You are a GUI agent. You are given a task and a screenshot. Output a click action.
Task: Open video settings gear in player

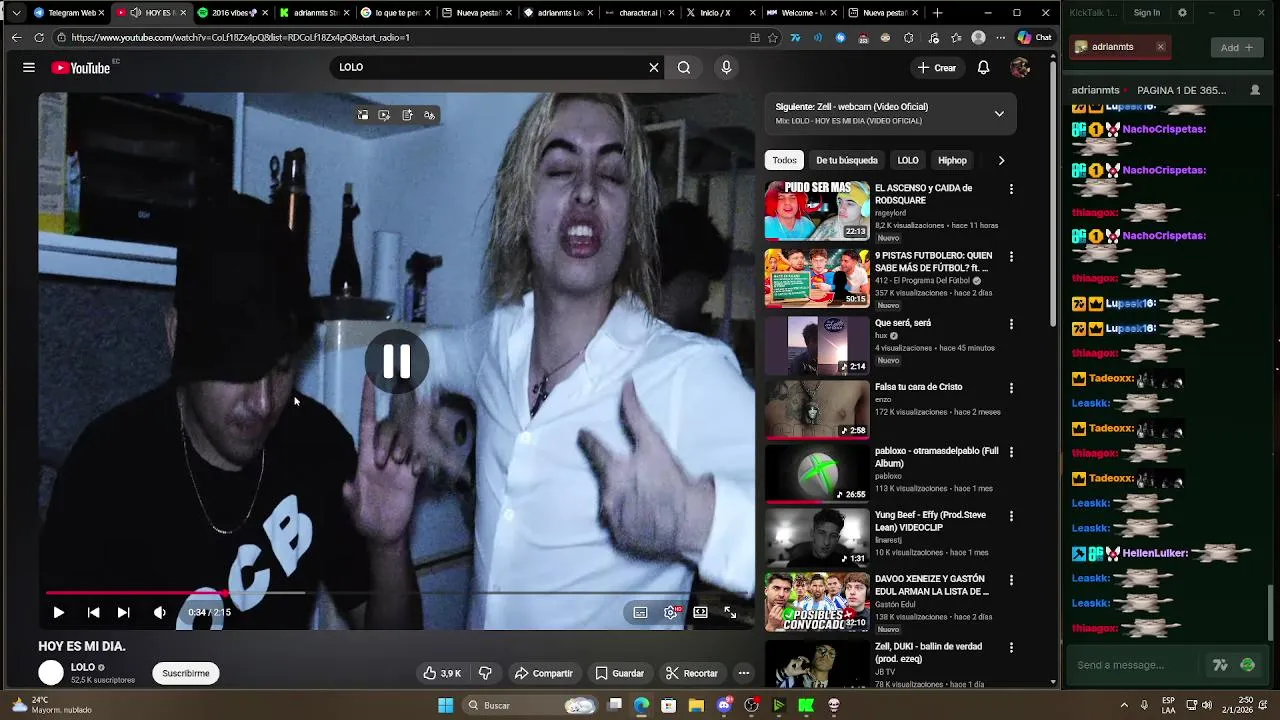671,612
